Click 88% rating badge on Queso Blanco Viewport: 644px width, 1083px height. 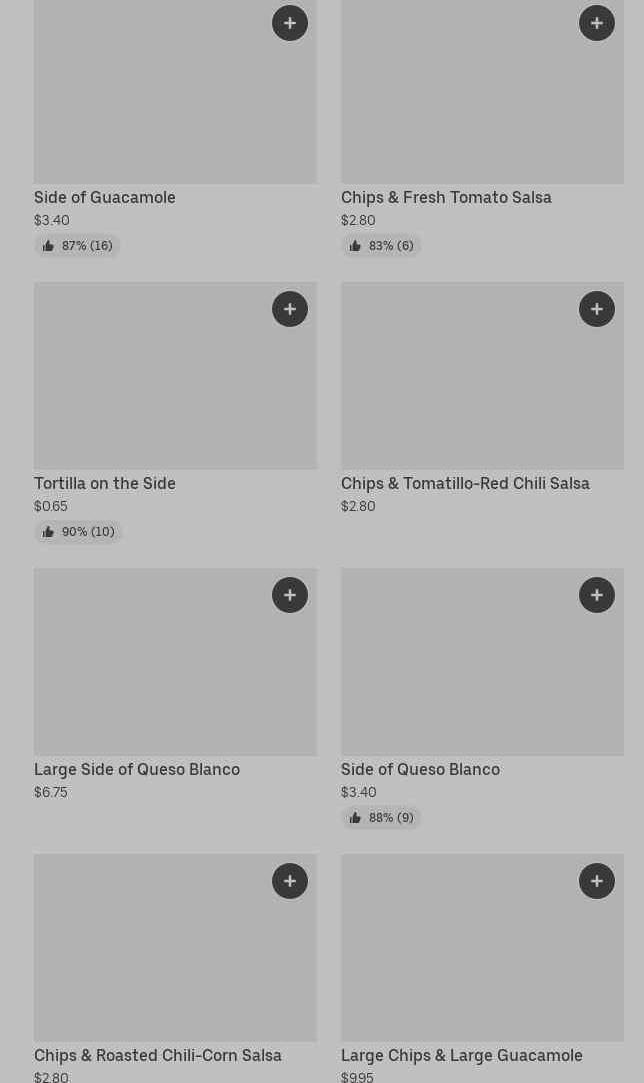[x=381, y=818]
